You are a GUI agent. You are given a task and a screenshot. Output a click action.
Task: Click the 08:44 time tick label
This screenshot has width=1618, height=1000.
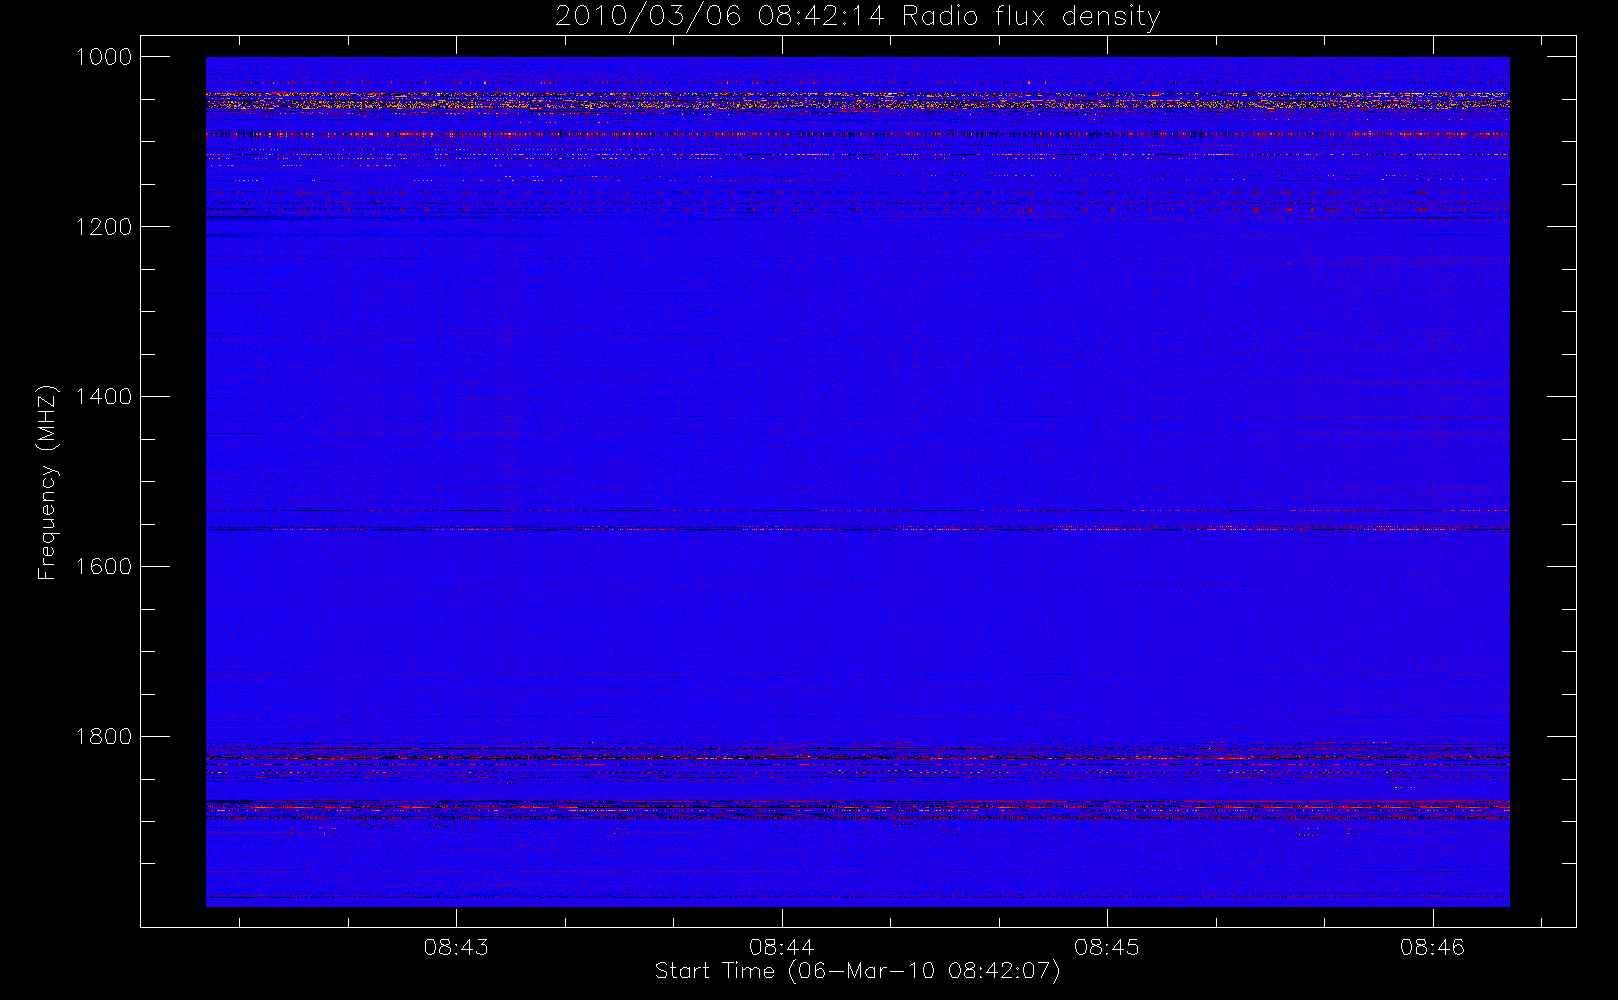[782, 947]
